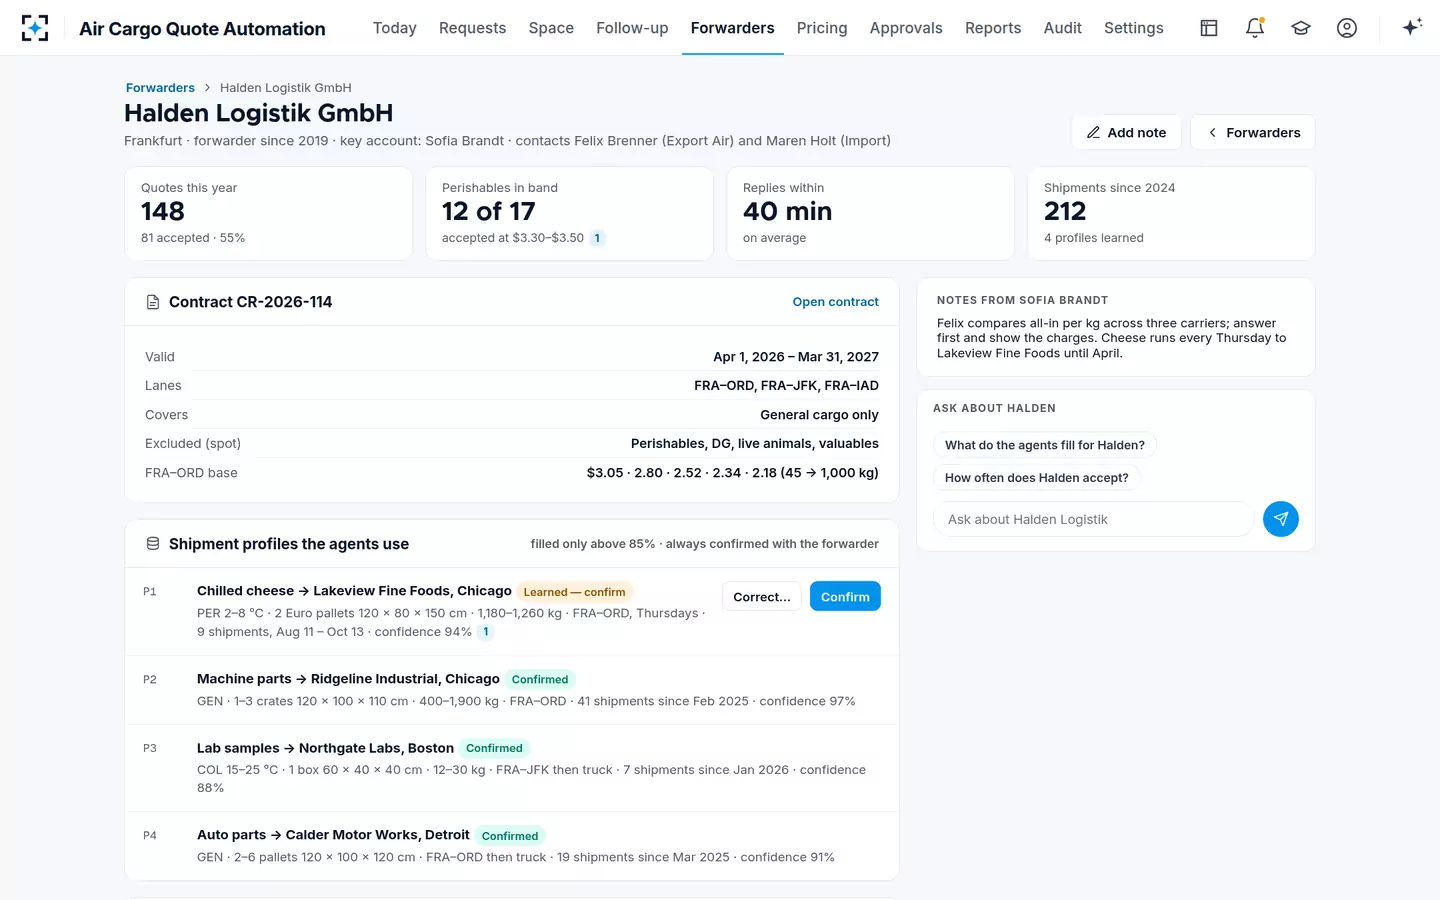Open contract CR-2026-114 link

point(836,302)
